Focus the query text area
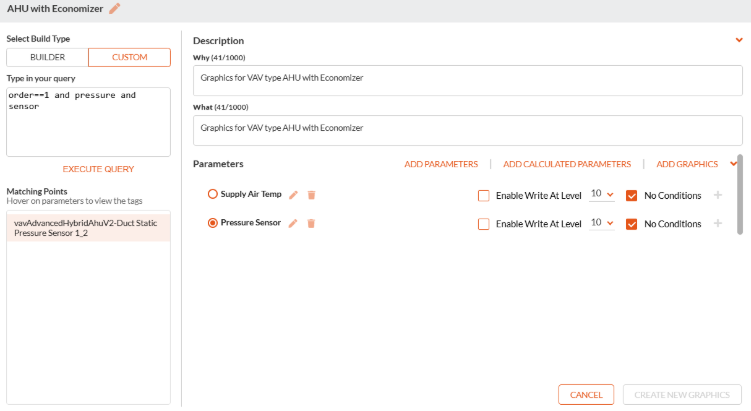This screenshot has height=411, width=751. coord(88,122)
